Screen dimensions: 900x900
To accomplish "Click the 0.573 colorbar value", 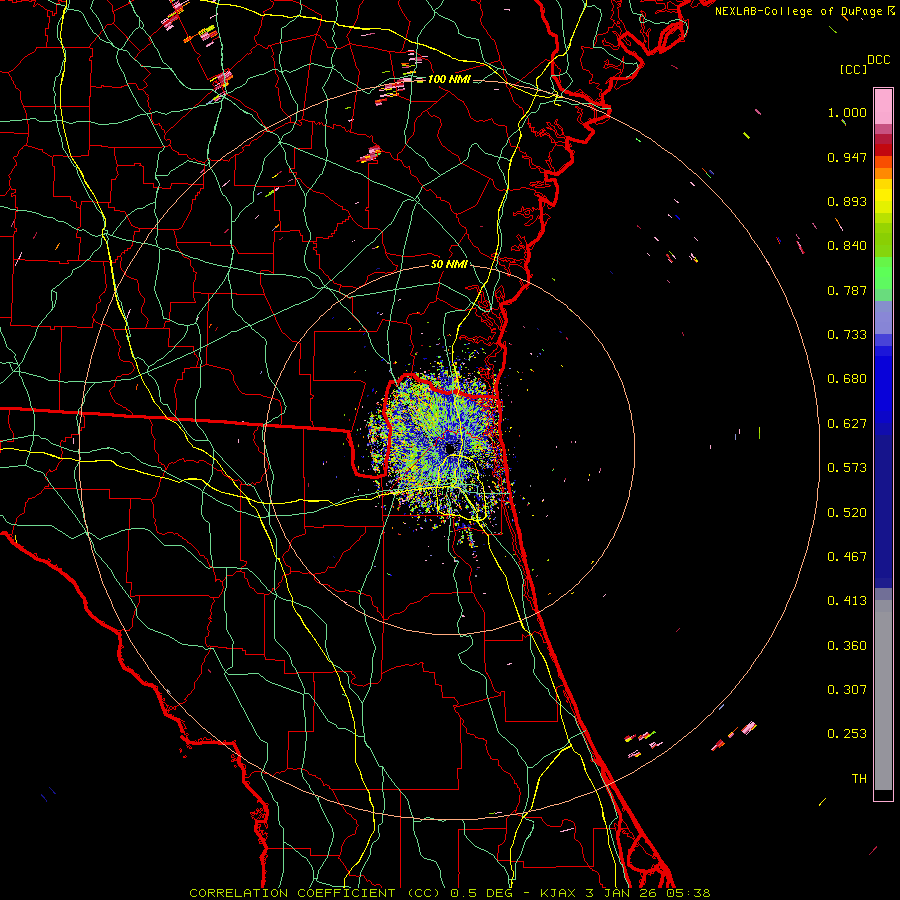I will click(x=847, y=468).
